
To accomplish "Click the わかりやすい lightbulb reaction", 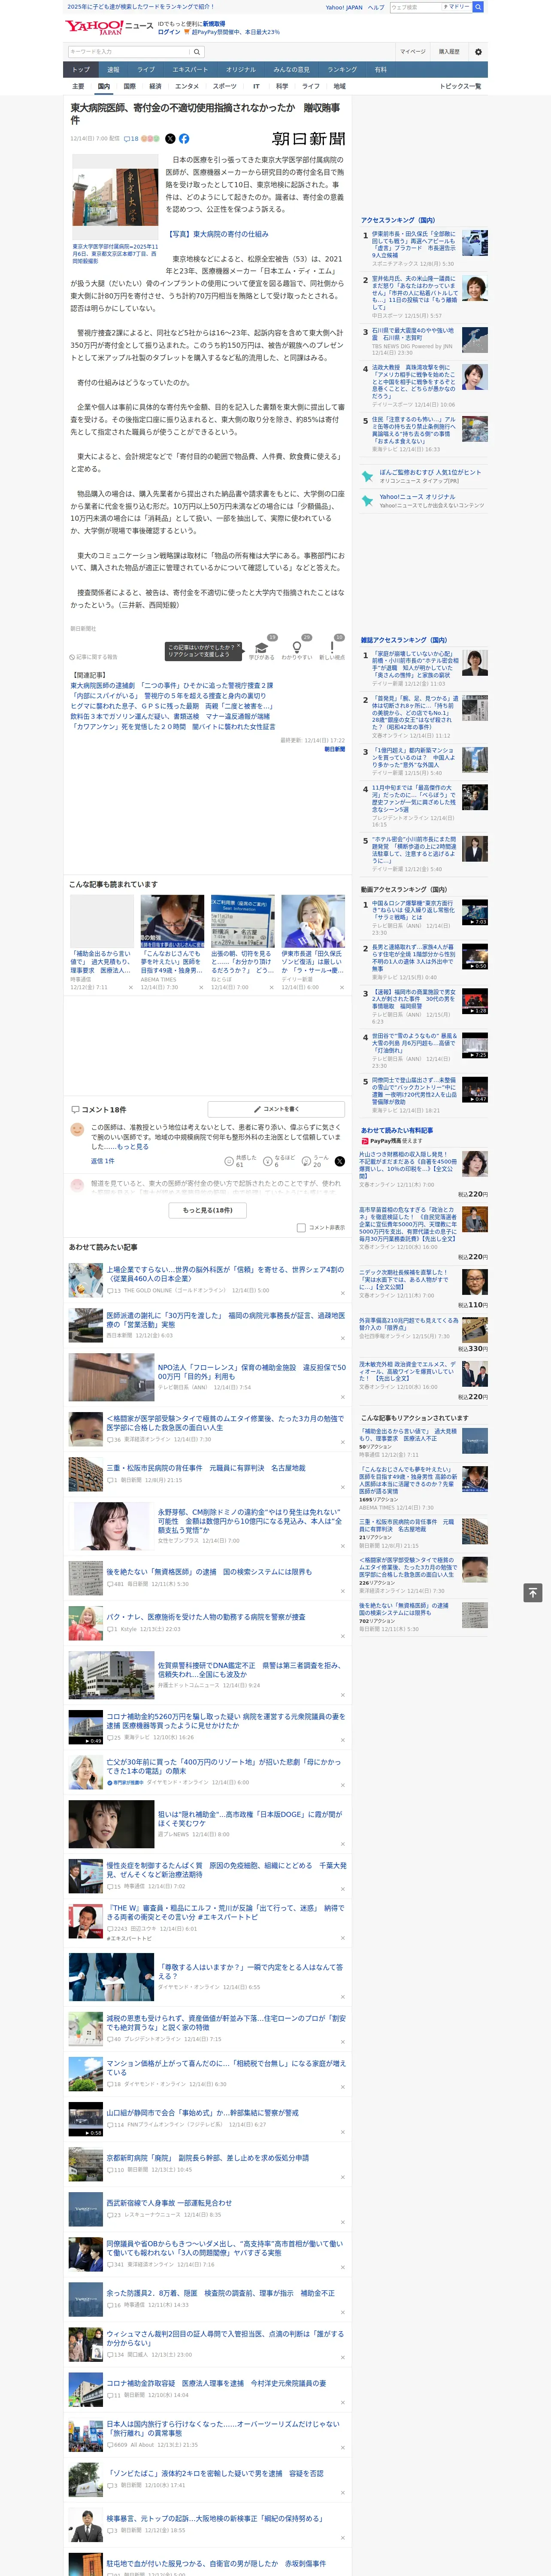I will 296,649.
